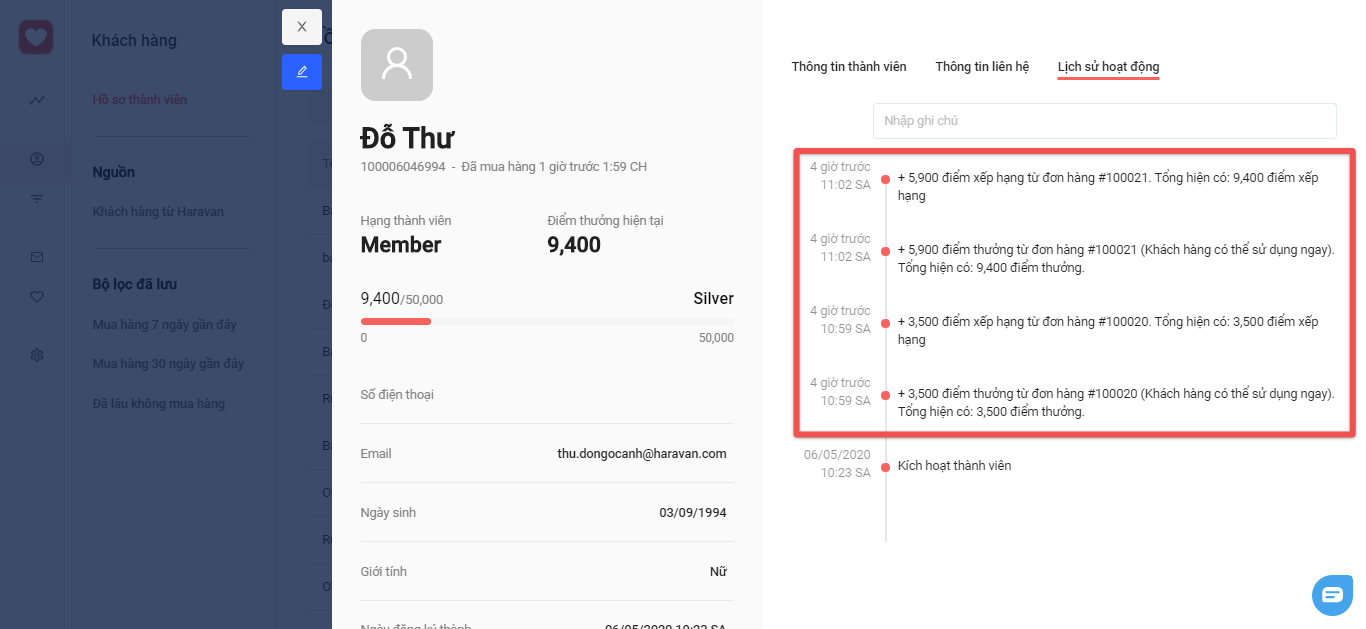Image resolution: width=1366 pixels, height=629 pixels.
Task: Close the customer detail panel with X
Action: click(302, 27)
